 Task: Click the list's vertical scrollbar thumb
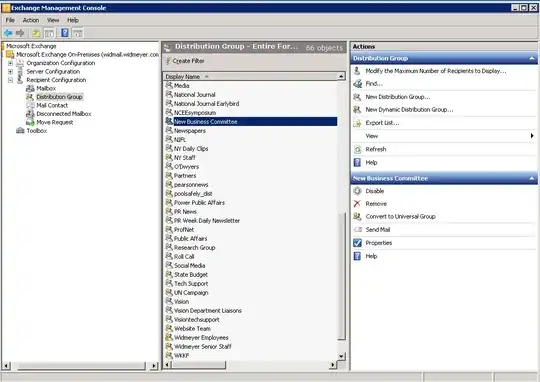click(341, 276)
